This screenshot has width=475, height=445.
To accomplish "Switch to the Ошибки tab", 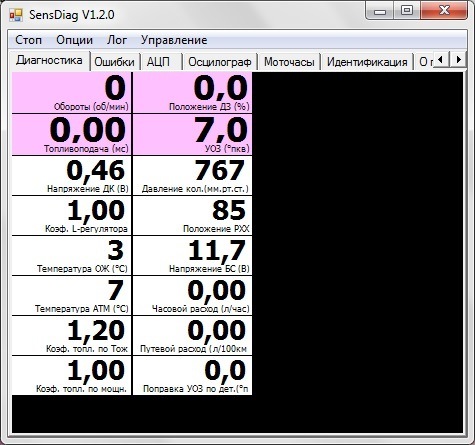I will pyautogui.click(x=115, y=62).
